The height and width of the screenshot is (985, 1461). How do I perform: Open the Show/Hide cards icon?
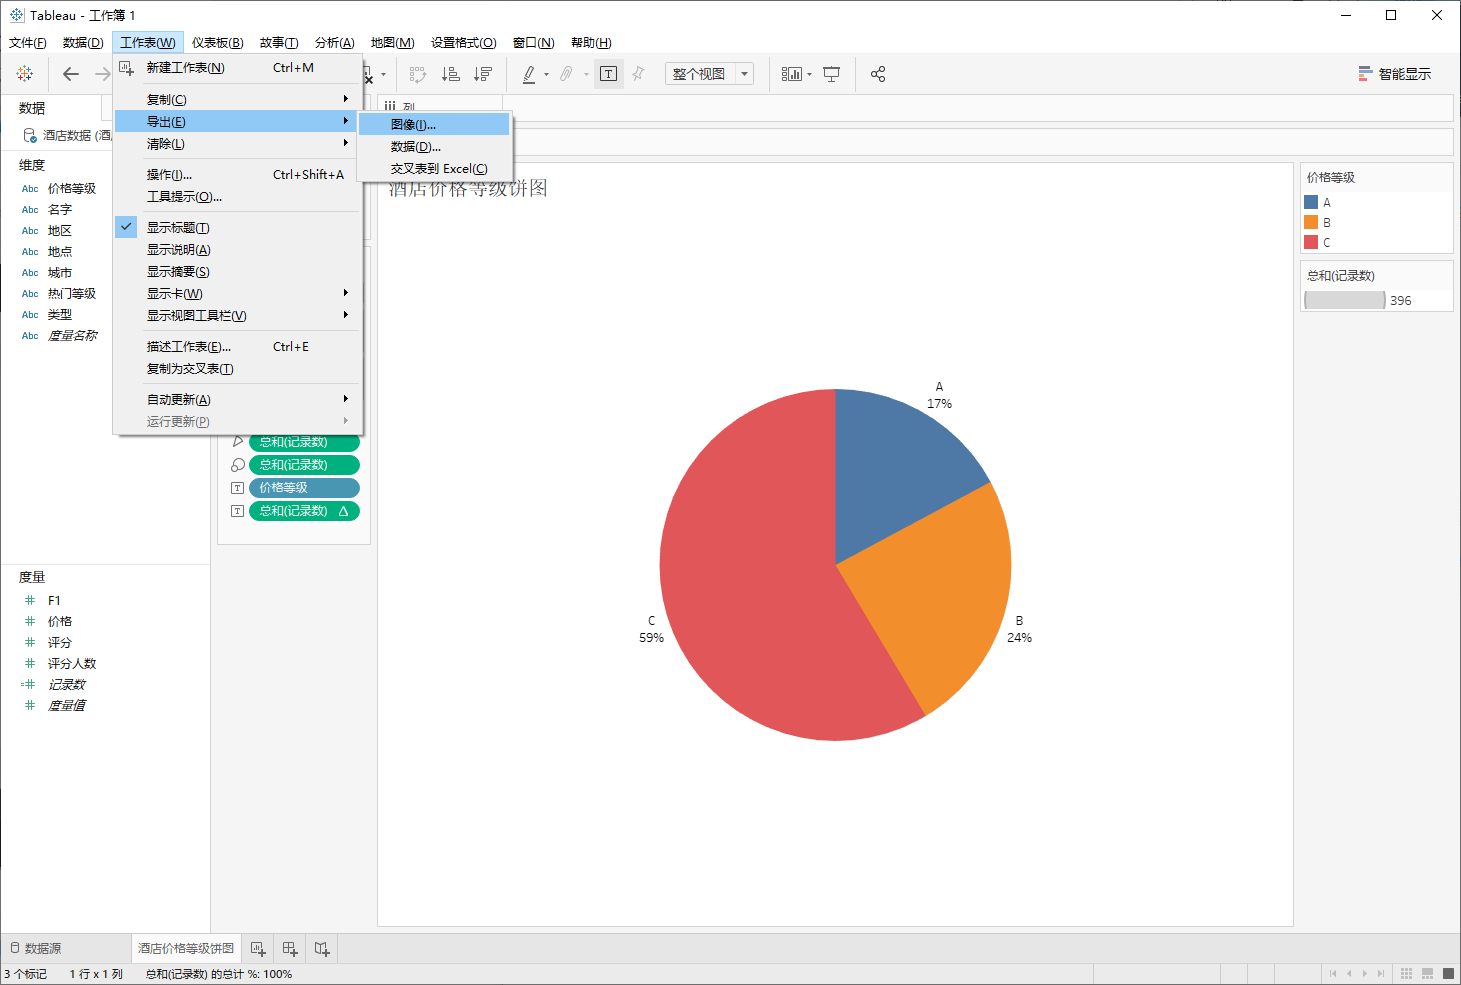click(x=791, y=74)
